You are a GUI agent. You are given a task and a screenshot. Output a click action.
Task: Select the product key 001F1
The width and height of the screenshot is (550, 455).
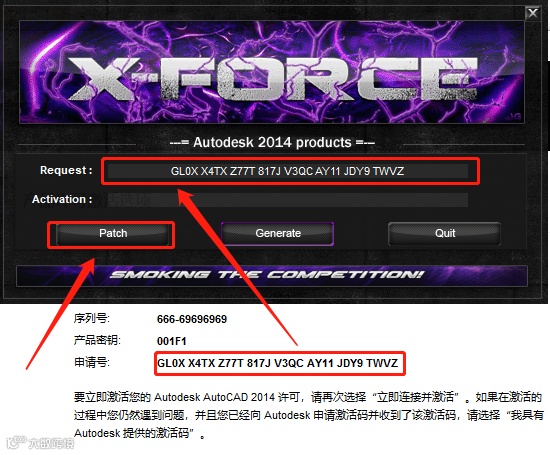[x=172, y=341]
